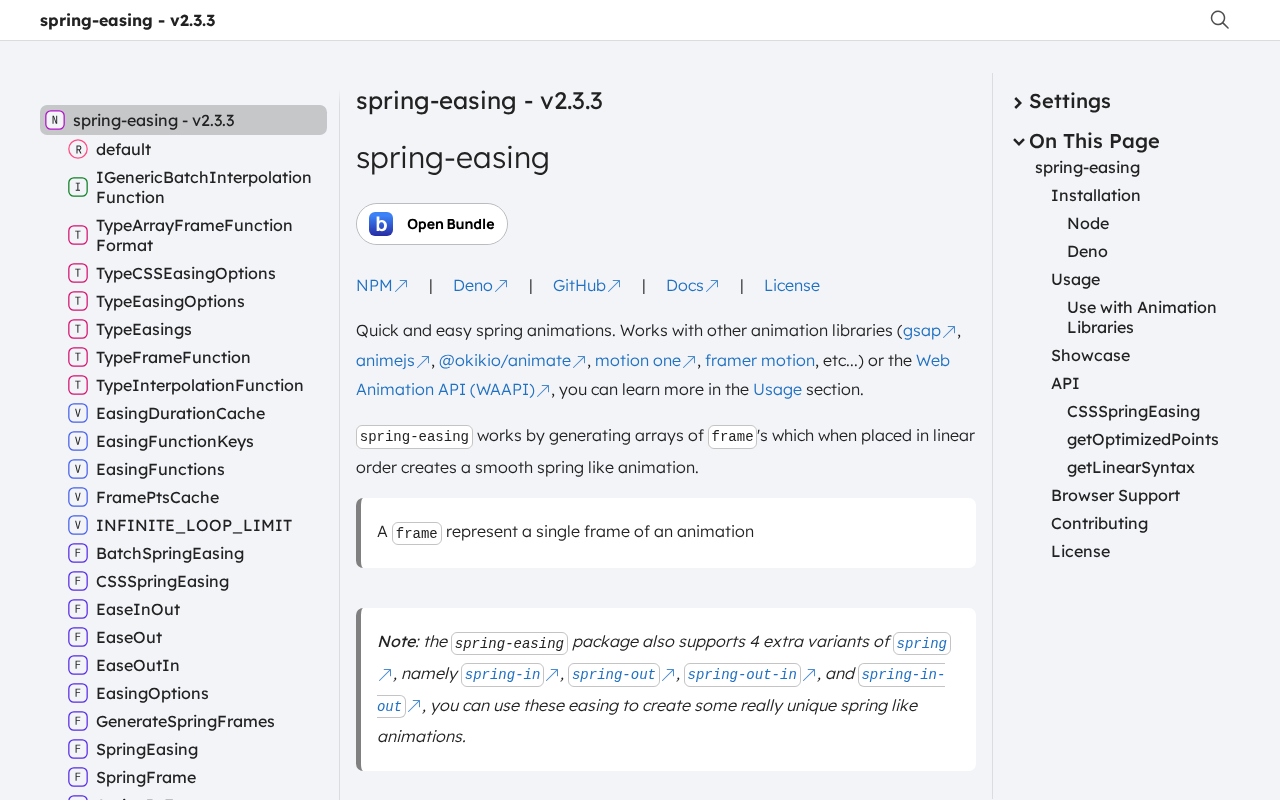Click the V icon beside EasingFunctions
Screen dimensions: 1280x800
[78, 469]
